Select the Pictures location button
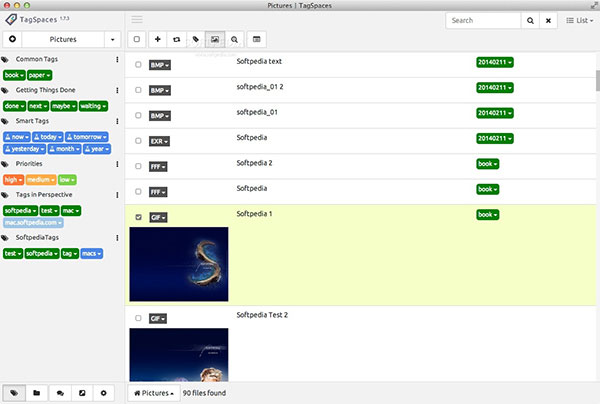 click(x=63, y=39)
